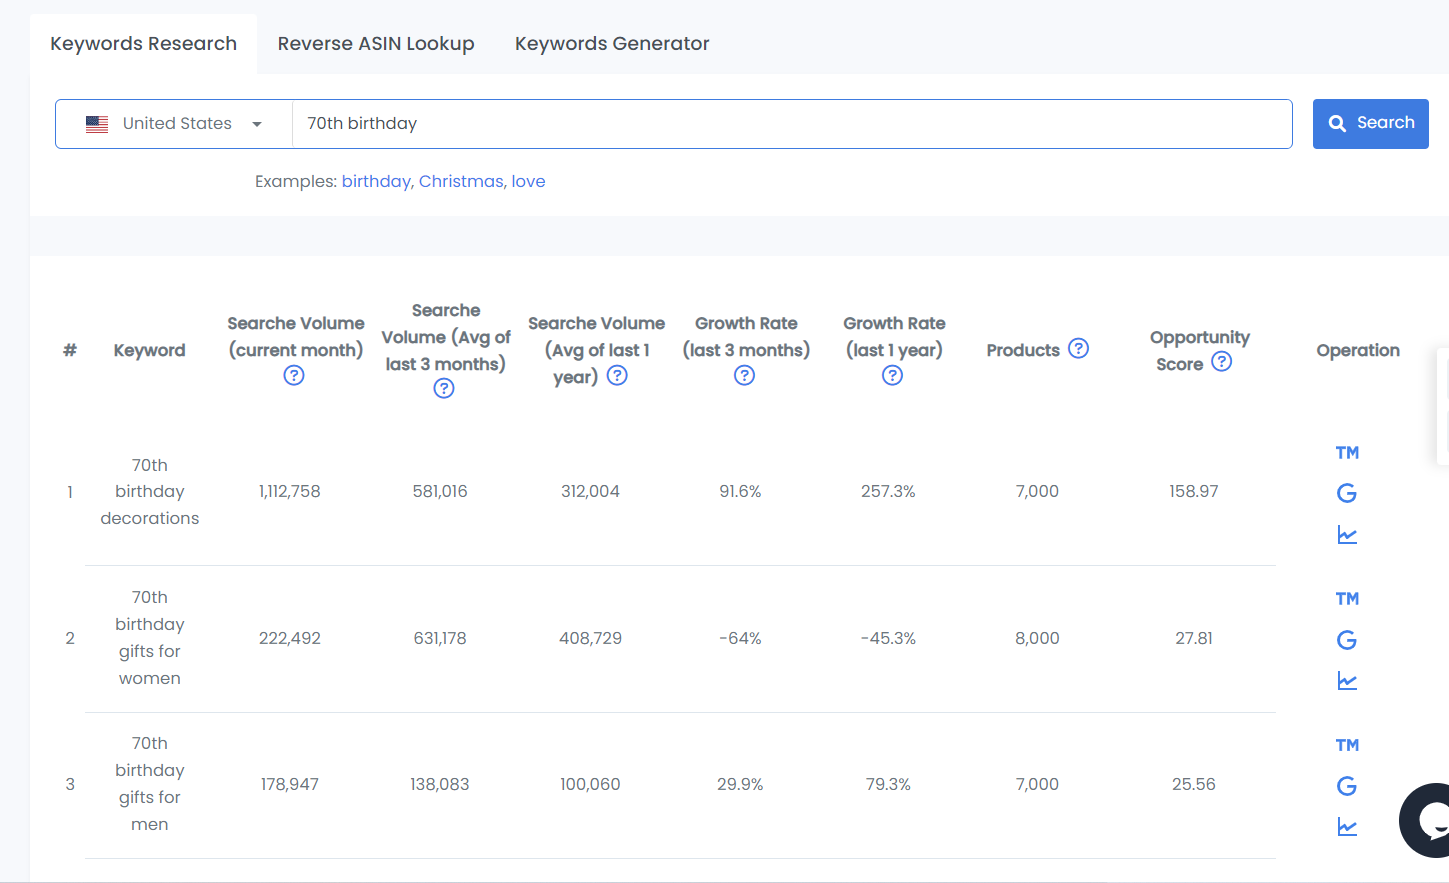The width and height of the screenshot is (1449, 883).
Task: Trend chart icon for 70th birthday gifts for men
Action: coord(1347,827)
